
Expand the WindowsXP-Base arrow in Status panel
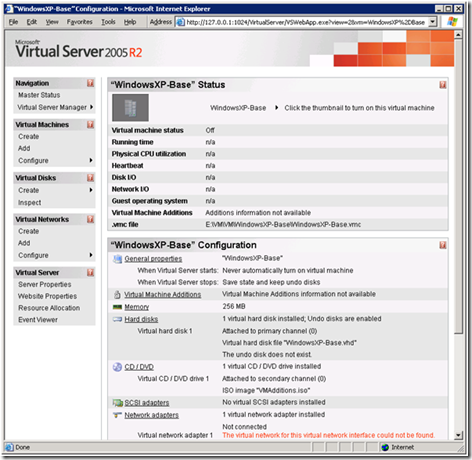pos(276,108)
